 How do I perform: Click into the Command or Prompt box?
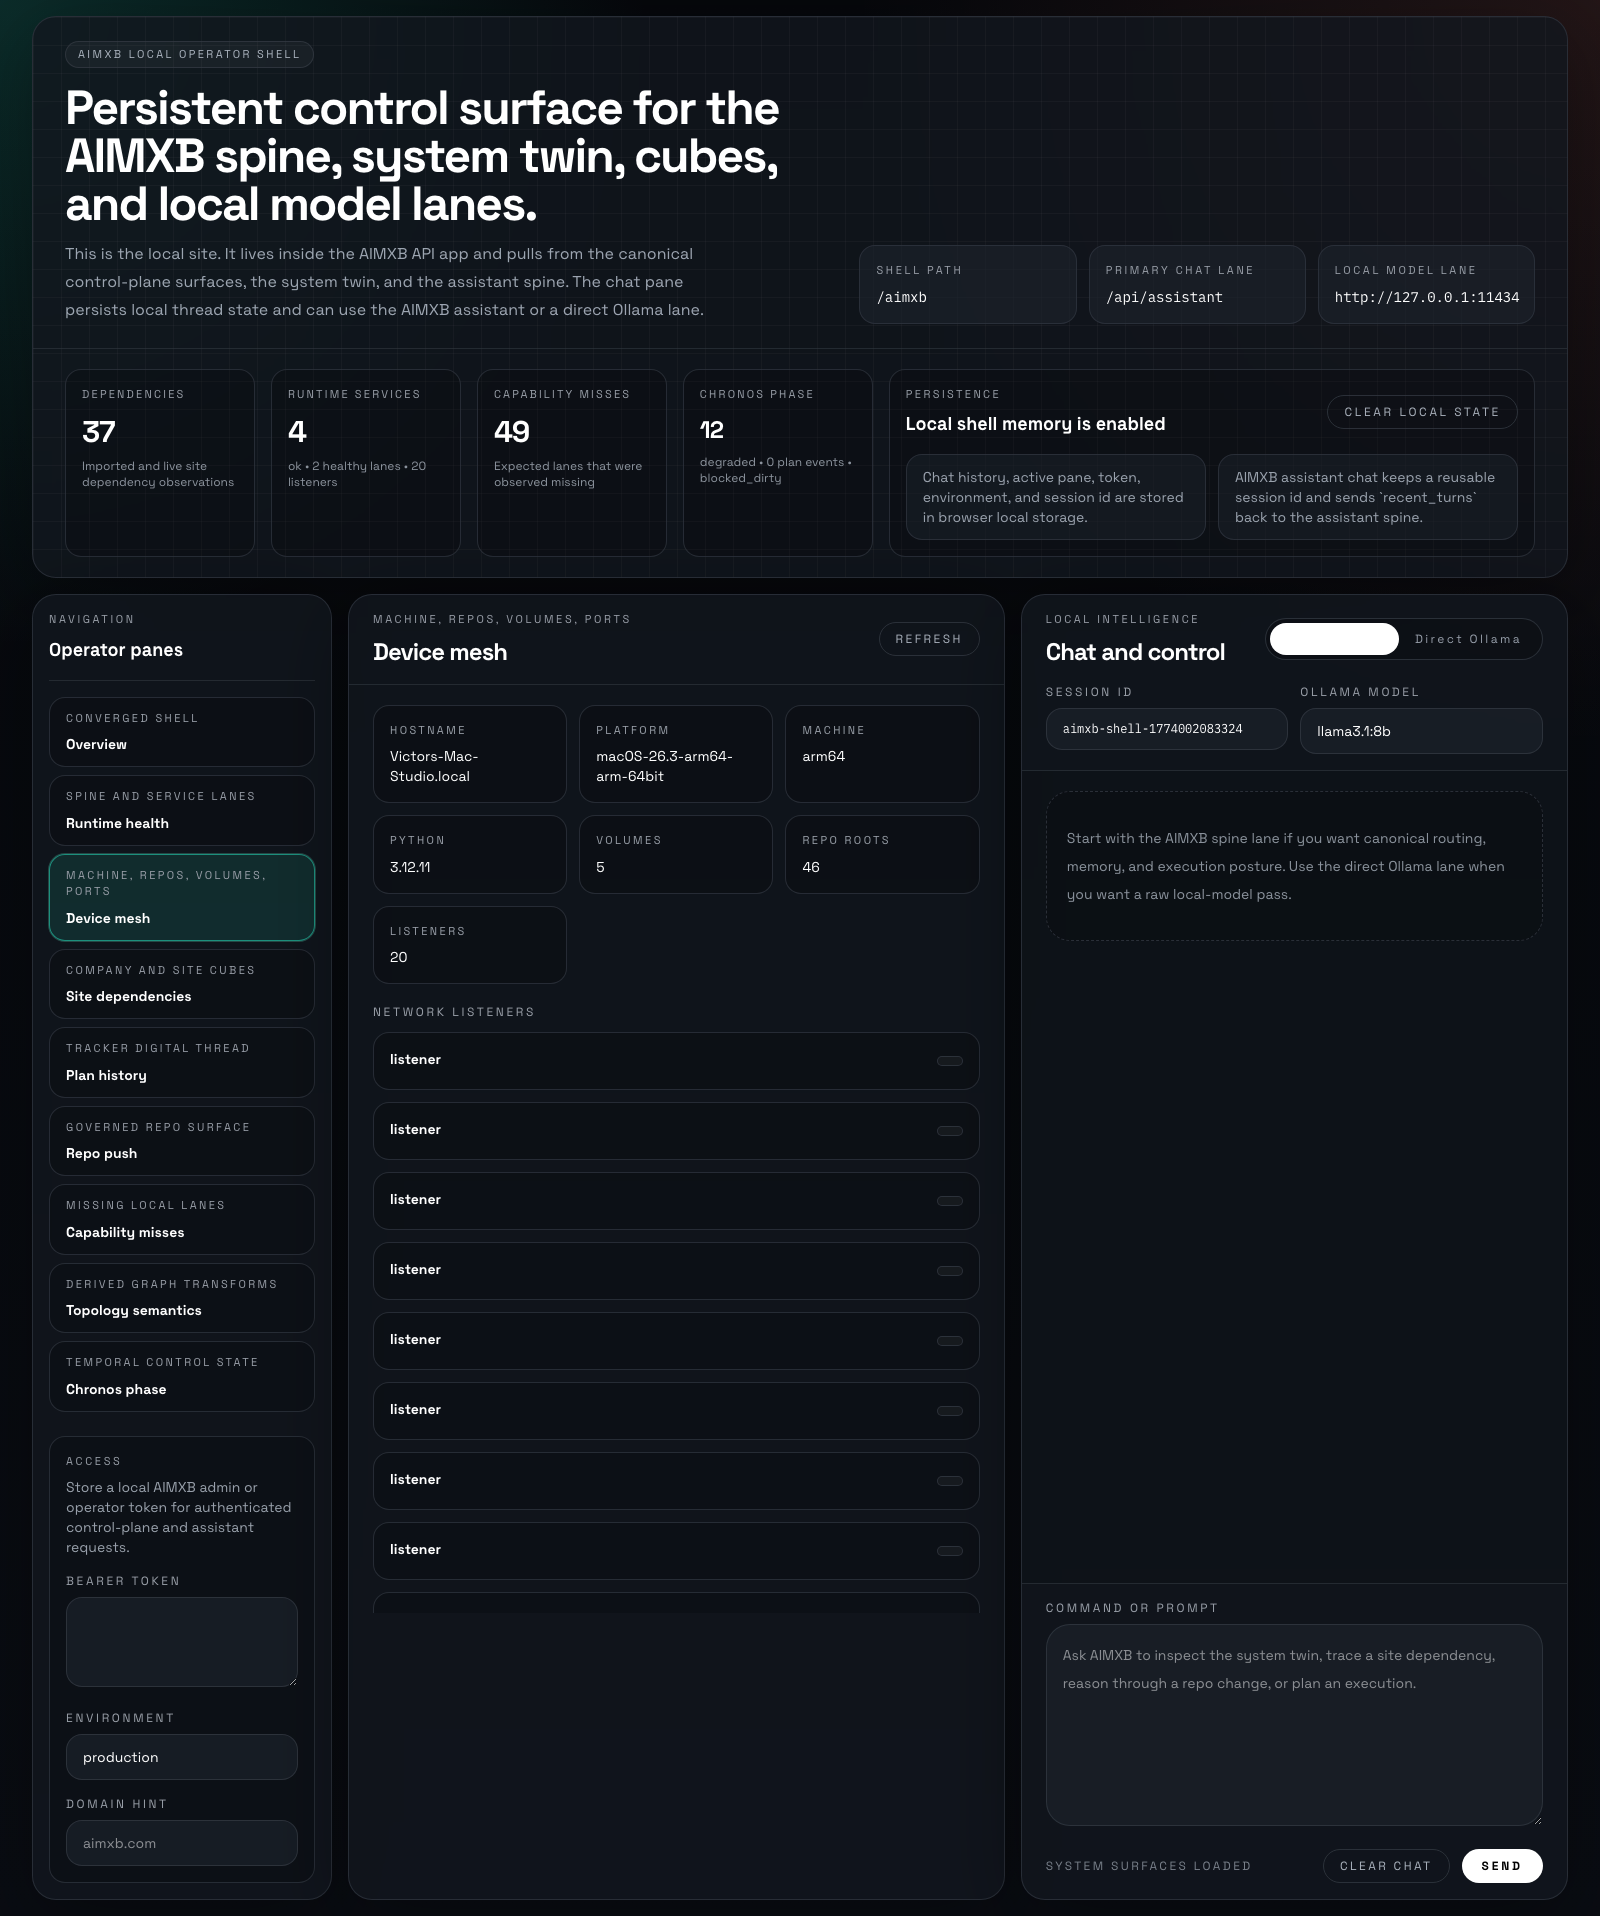(1293, 1724)
